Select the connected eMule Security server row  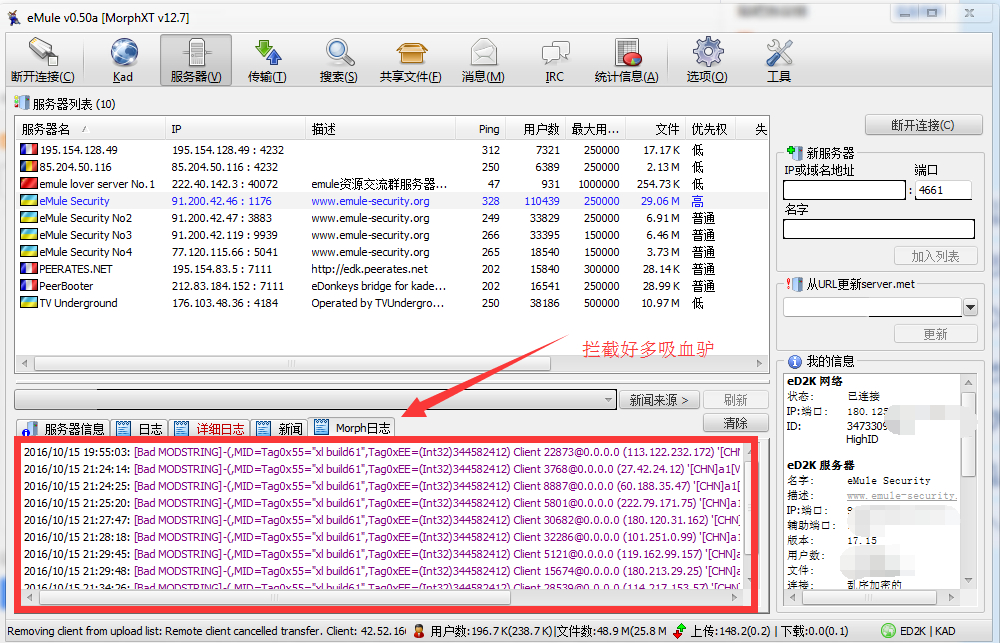[x=392, y=200]
